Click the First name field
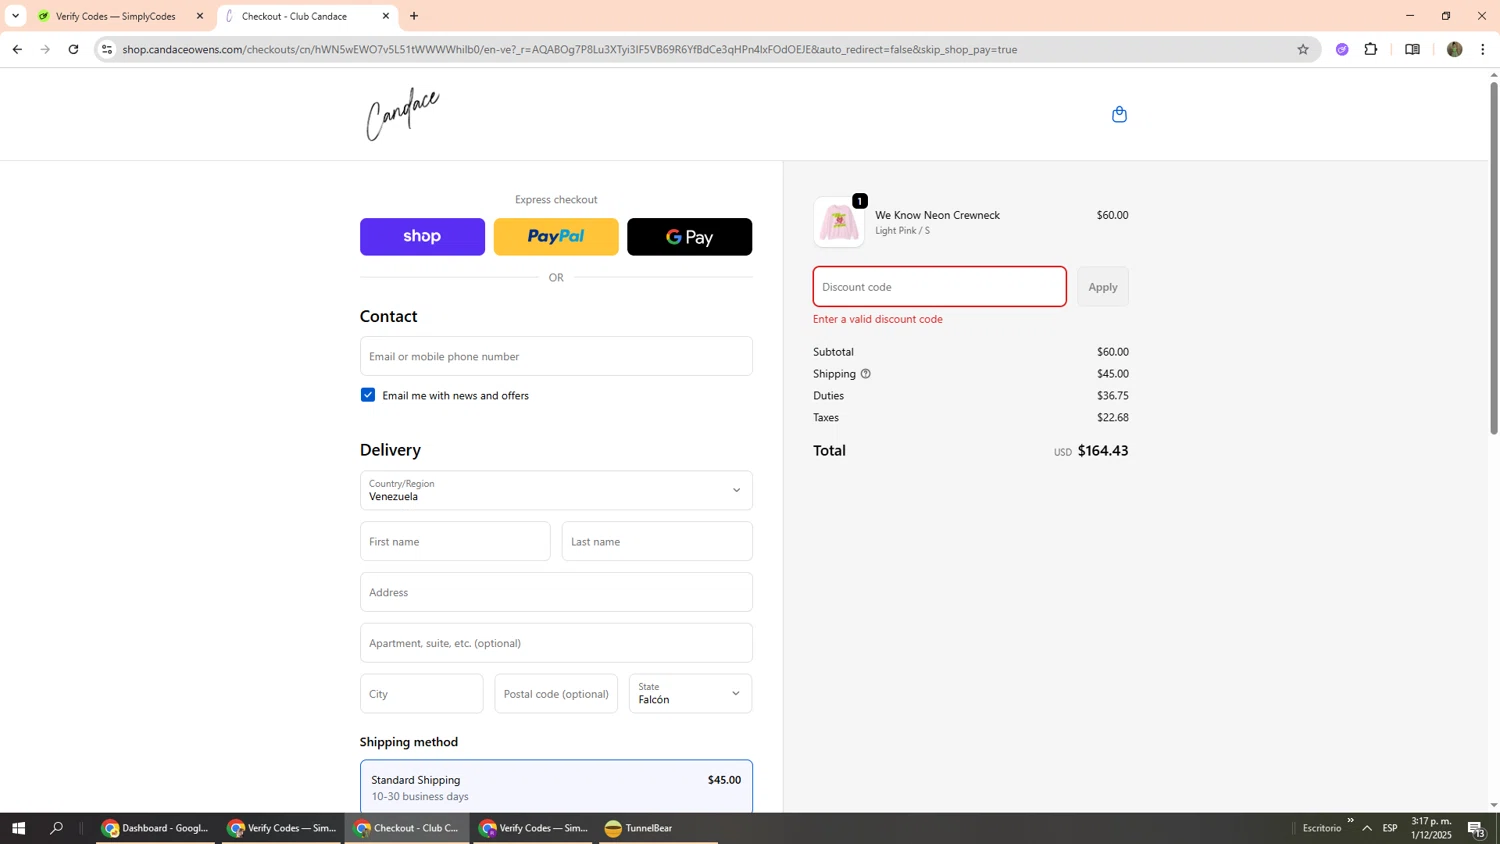Viewport: 1500px width, 844px height. click(x=455, y=541)
